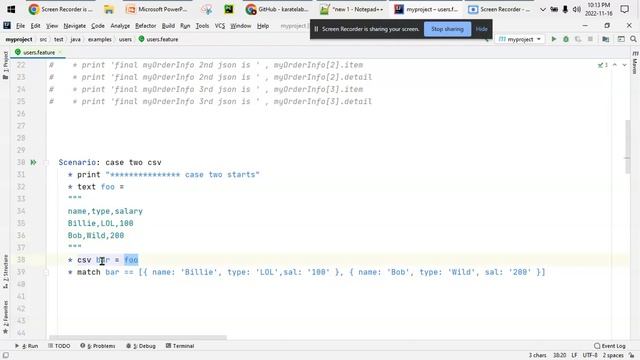This screenshot has width=640, height=360.
Task: Click the java breadcrumb folder
Action: tap(76, 40)
